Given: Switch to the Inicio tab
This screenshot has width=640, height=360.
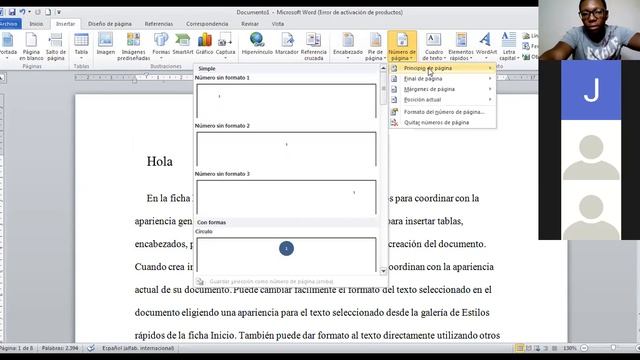Looking at the screenshot, I should coord(36,24).
